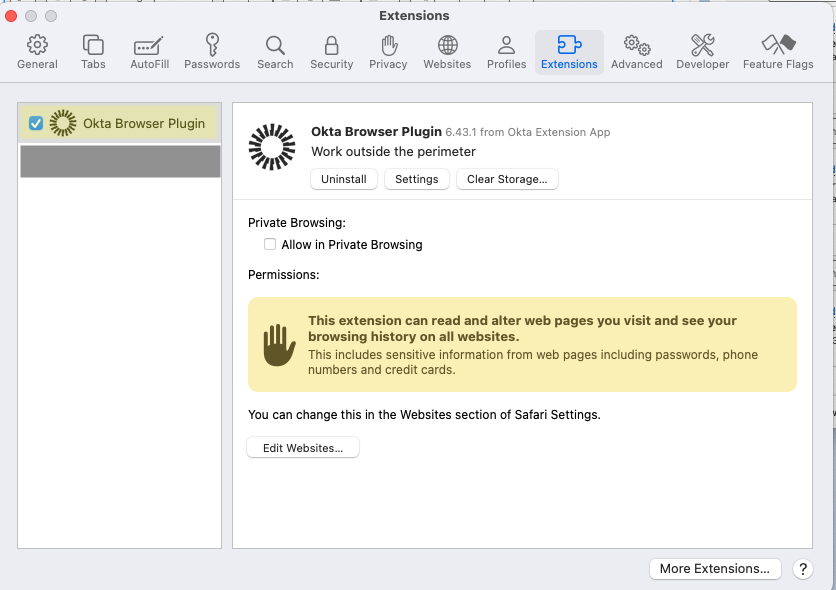Viewport: 836px width, 590px height.
Task: Click the Okta Browser Plugin title text
Action: (x=376, y=132)
